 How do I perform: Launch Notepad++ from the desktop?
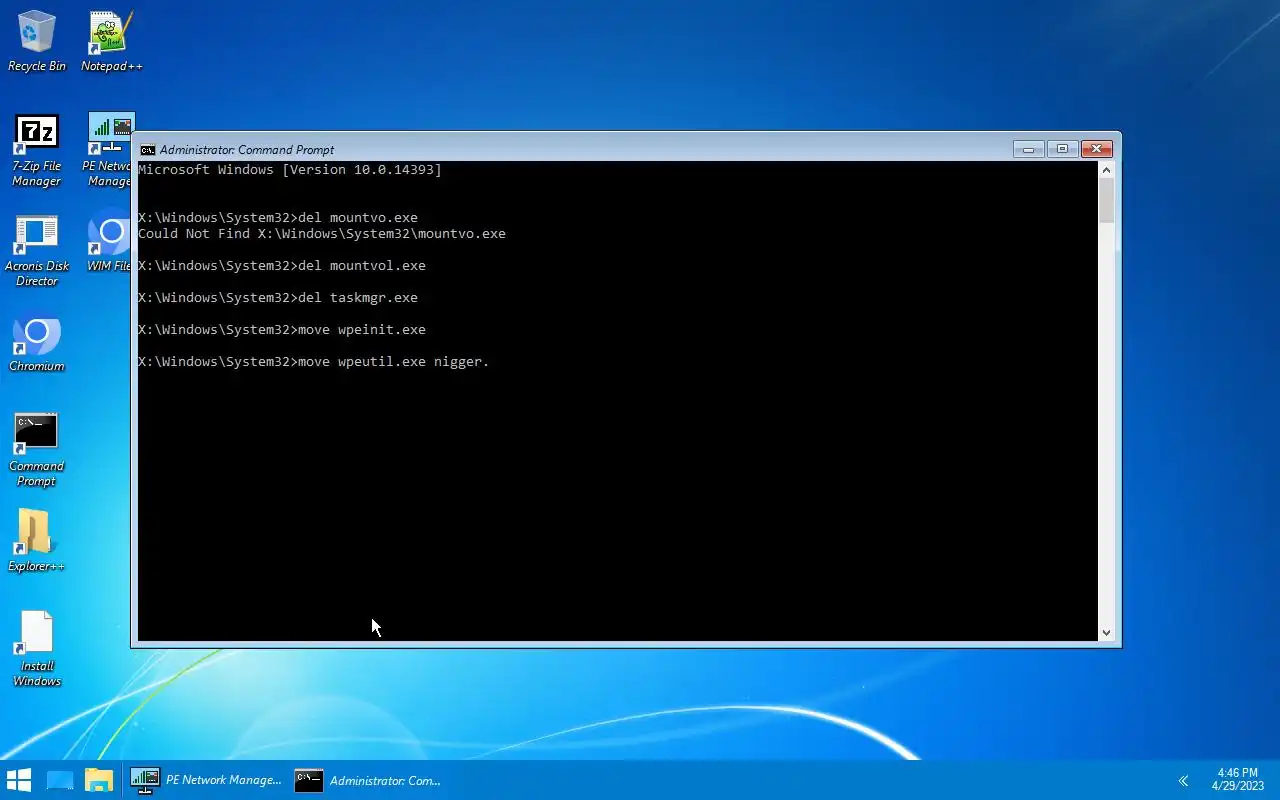(111, 41)
